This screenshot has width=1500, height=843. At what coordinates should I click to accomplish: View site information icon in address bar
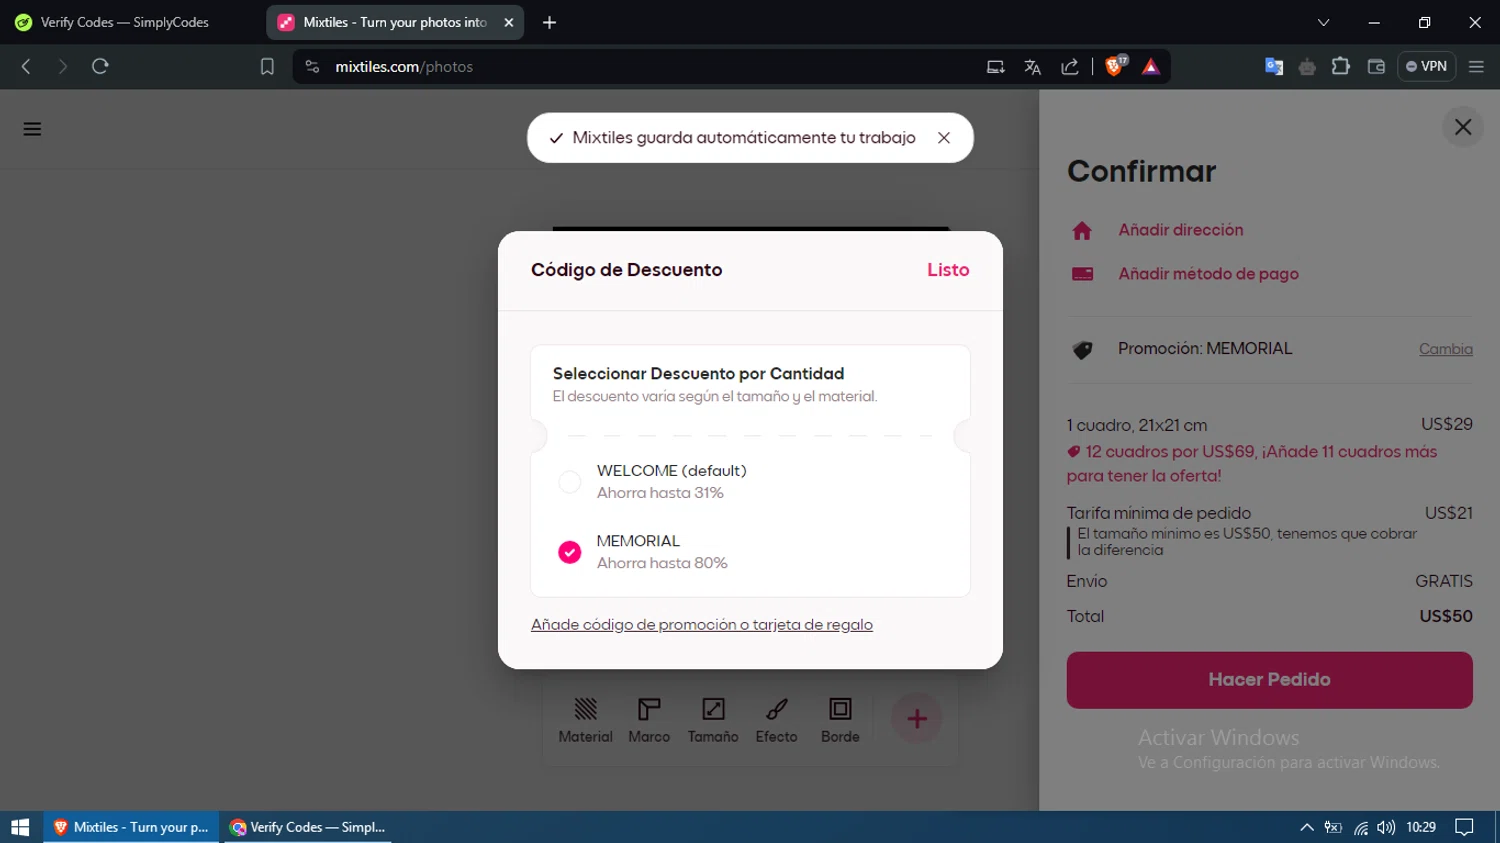(x=313, y=67)
